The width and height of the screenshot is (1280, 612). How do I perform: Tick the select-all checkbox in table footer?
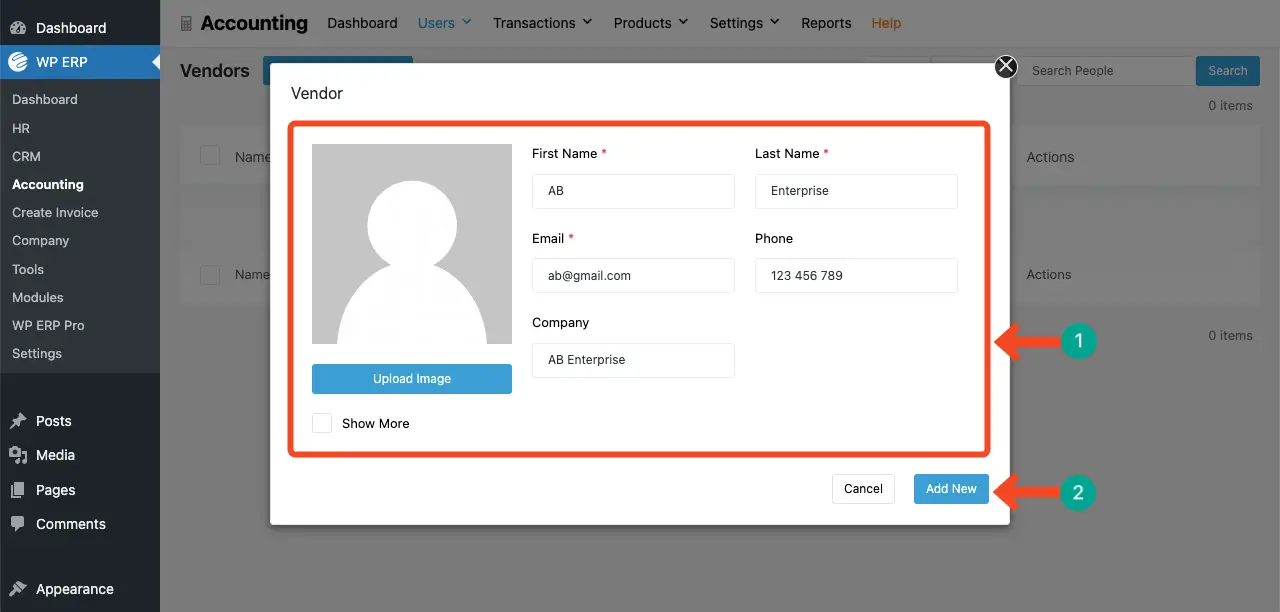point(210,274)
